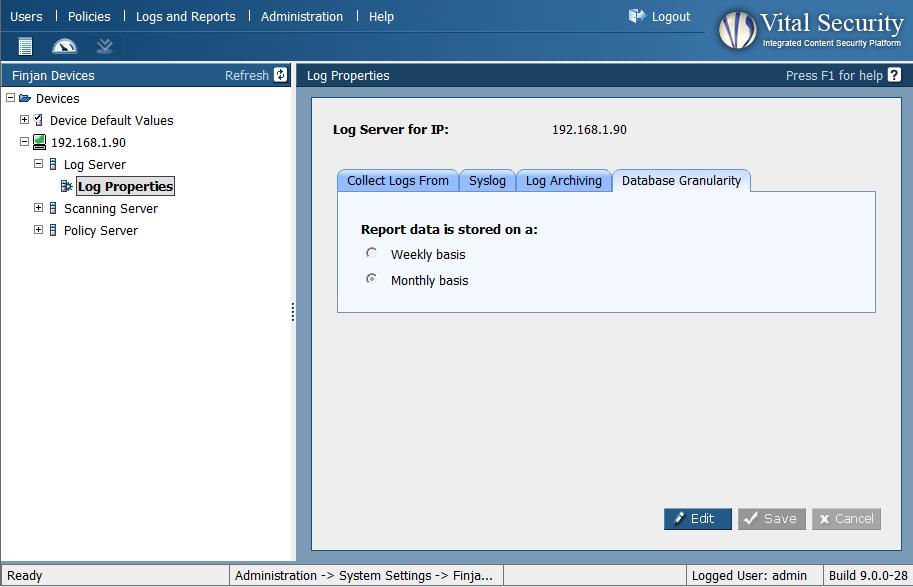Expand the Policy Server node
Viewport: 913px width, 587px height.
pos(39,230)
